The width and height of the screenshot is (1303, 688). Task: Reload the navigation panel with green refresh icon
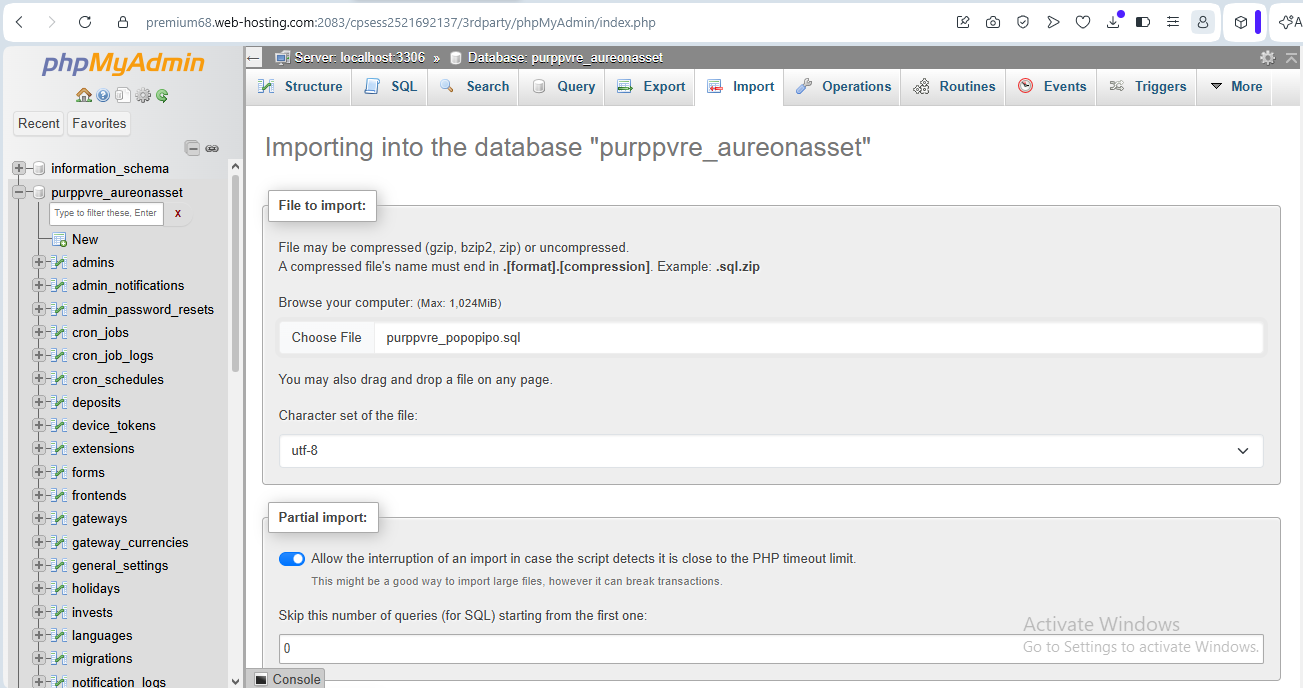pyautogui.click(x=162, y=96)
